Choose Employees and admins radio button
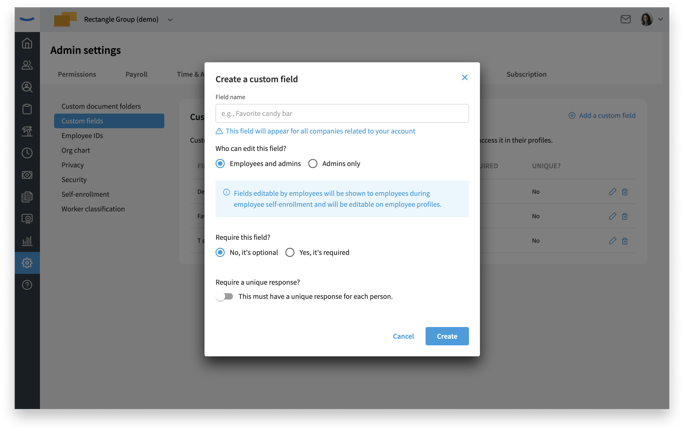 click(220, 164)
